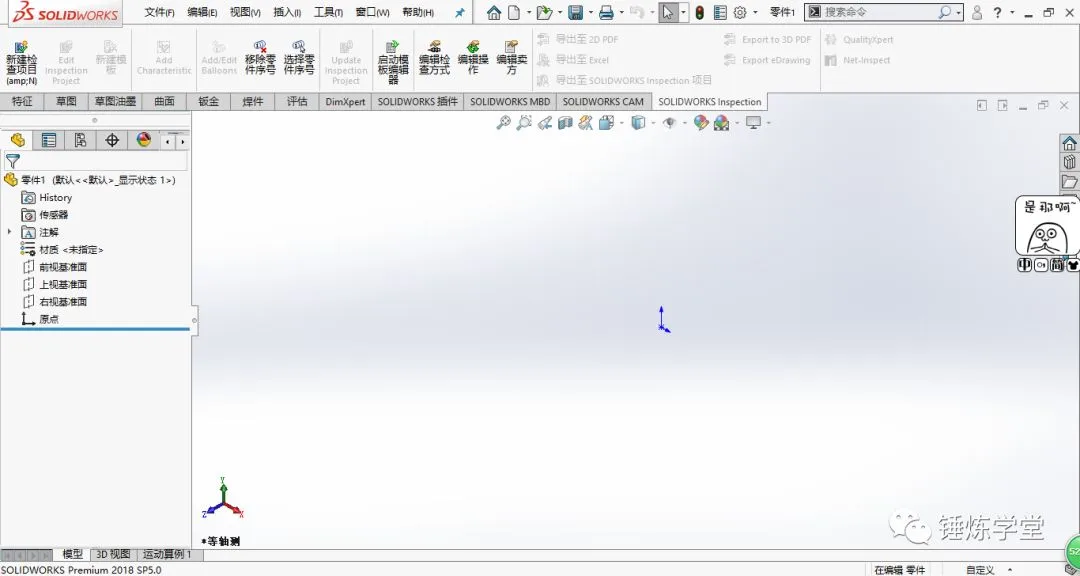Switch to 3D 视图 bottom tab

coord(112,554)
